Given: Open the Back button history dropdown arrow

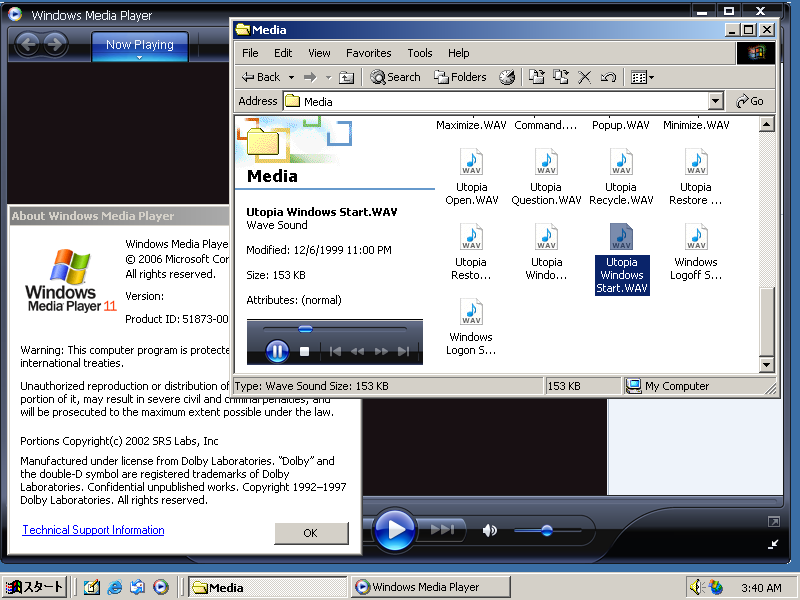Looking at the screenshot, I should coord(291,78).
